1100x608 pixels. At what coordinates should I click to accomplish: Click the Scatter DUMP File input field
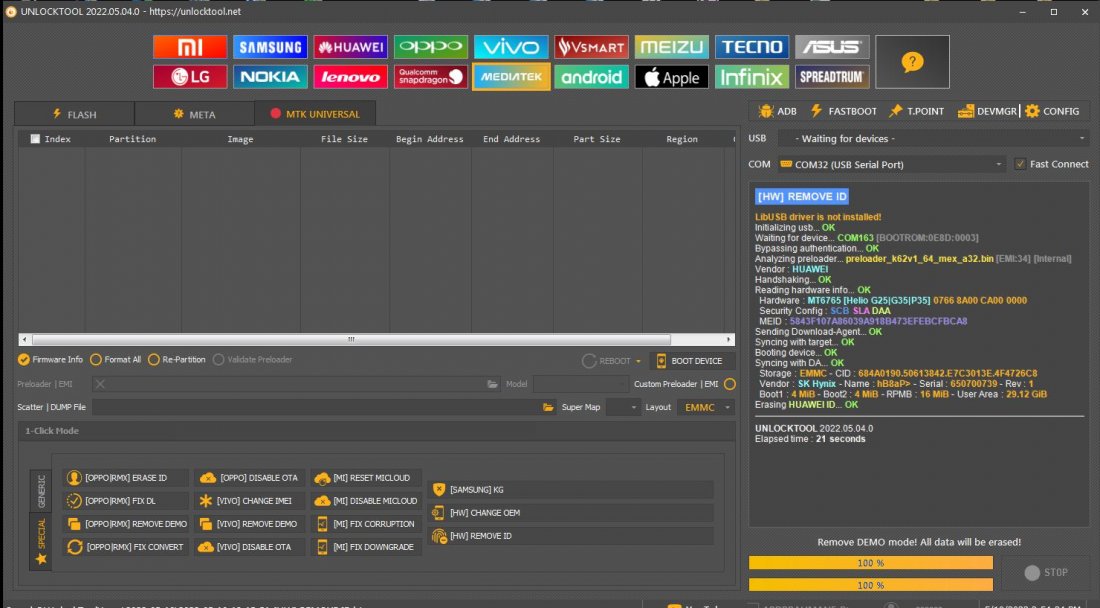(x=316, y=407)
